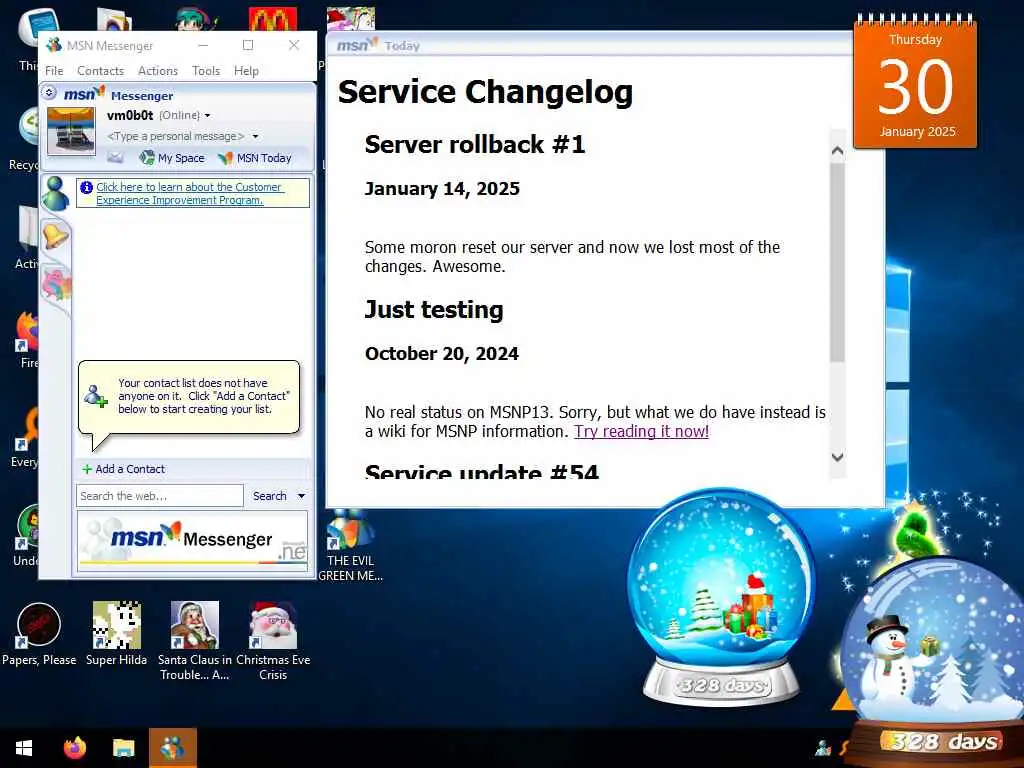Click the 'January 14, 2025' date text
The image size is (1024, 768).
[442, 189]
